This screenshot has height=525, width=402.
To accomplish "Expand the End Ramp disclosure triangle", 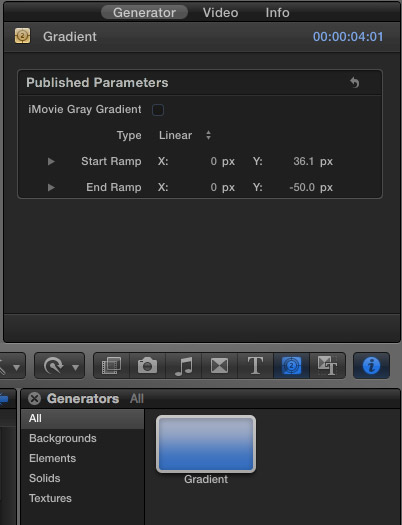I will coord(51,187).
